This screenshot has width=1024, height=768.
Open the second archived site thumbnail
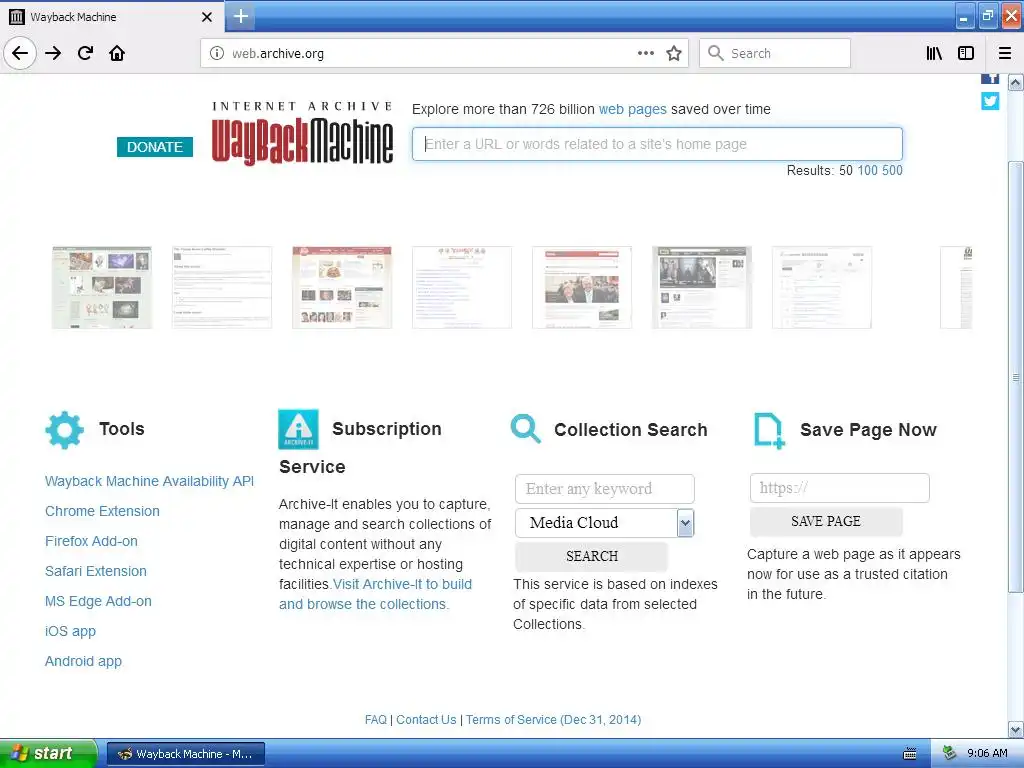(222, 287)
